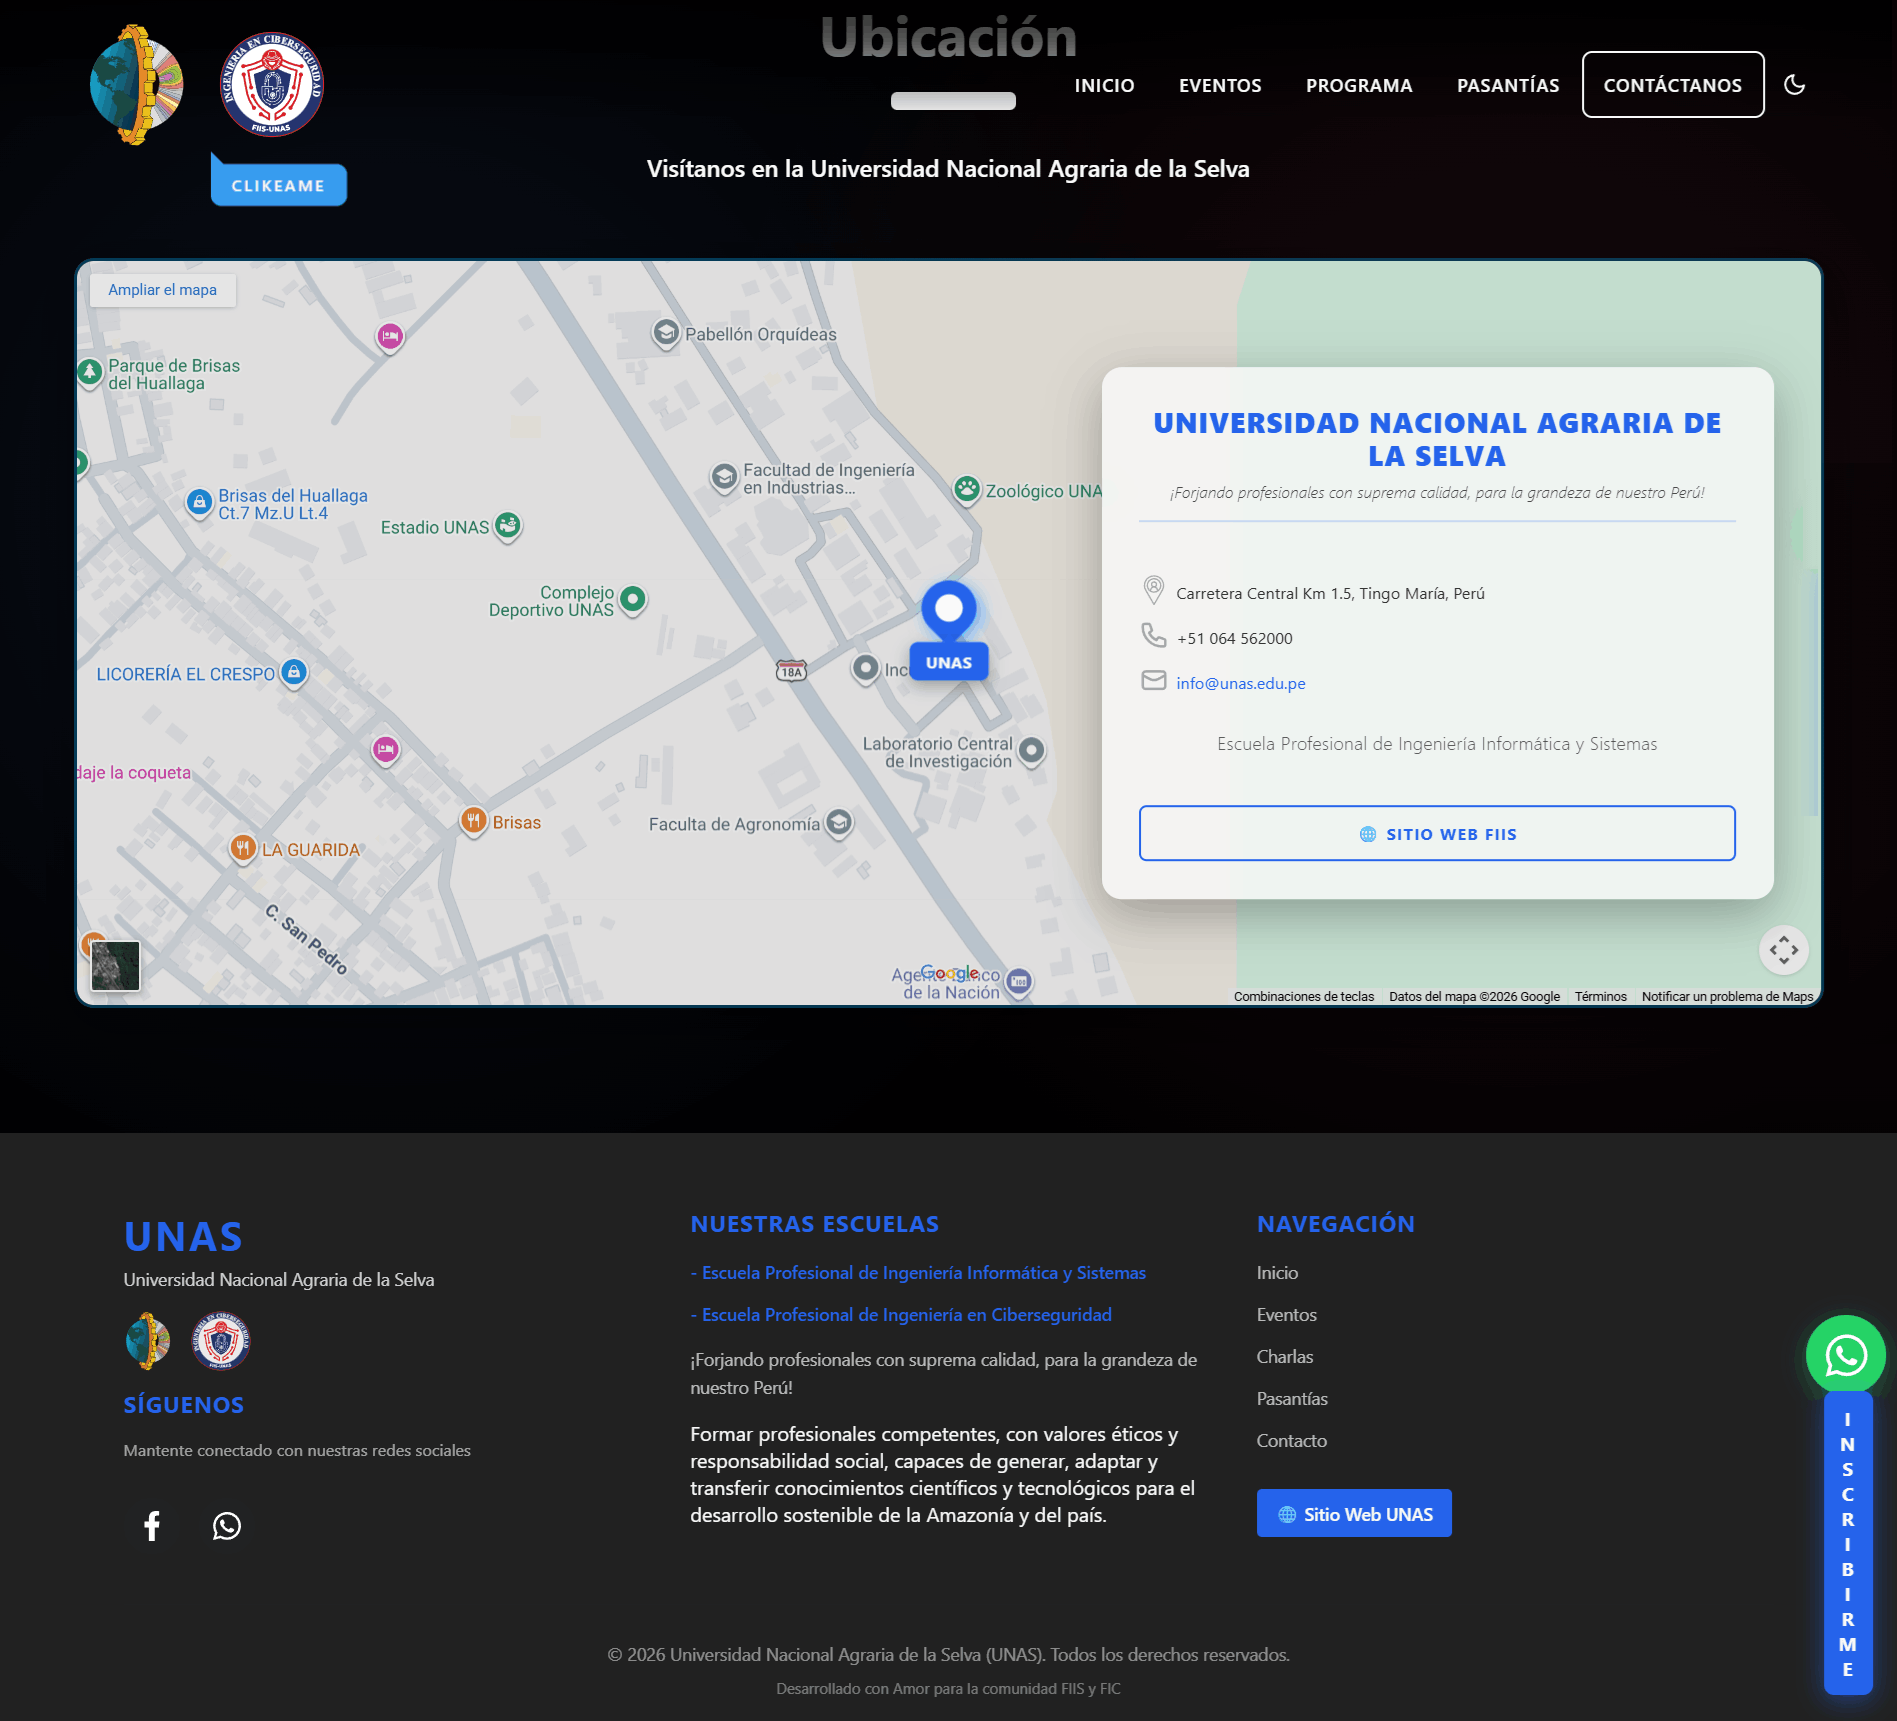
Task: Click the Zoológico UNAS map marker
Action: click(x=966, y=490)
